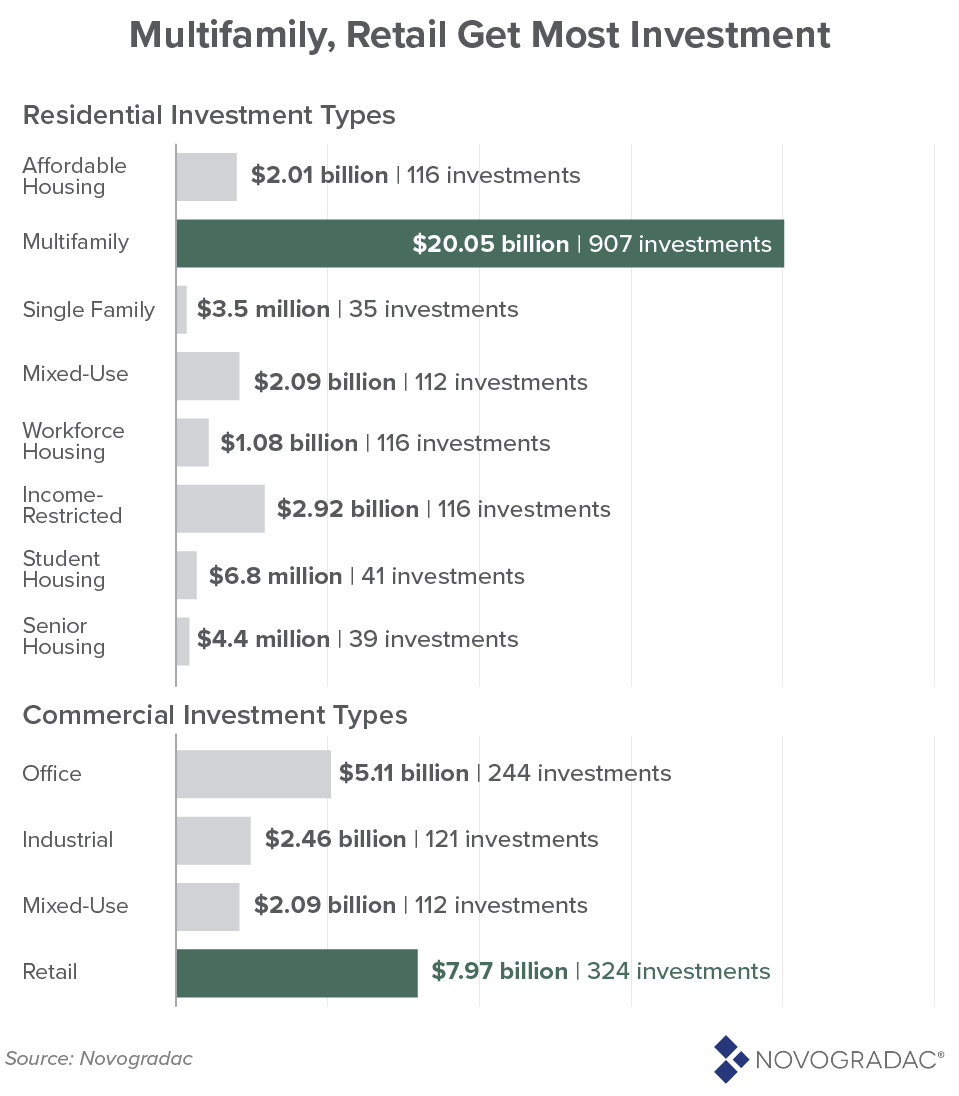Click the Residential Investment Types heading

point(209,115)
